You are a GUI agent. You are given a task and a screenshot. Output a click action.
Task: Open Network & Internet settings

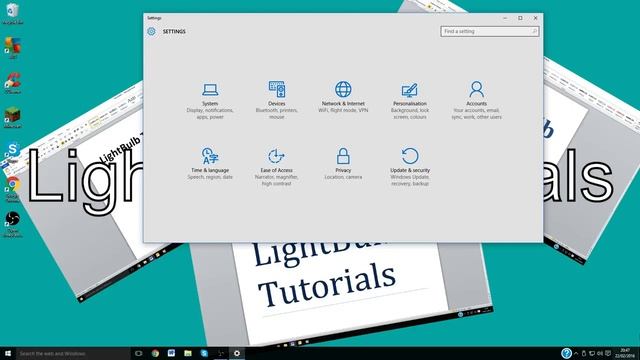pos(343,97)
